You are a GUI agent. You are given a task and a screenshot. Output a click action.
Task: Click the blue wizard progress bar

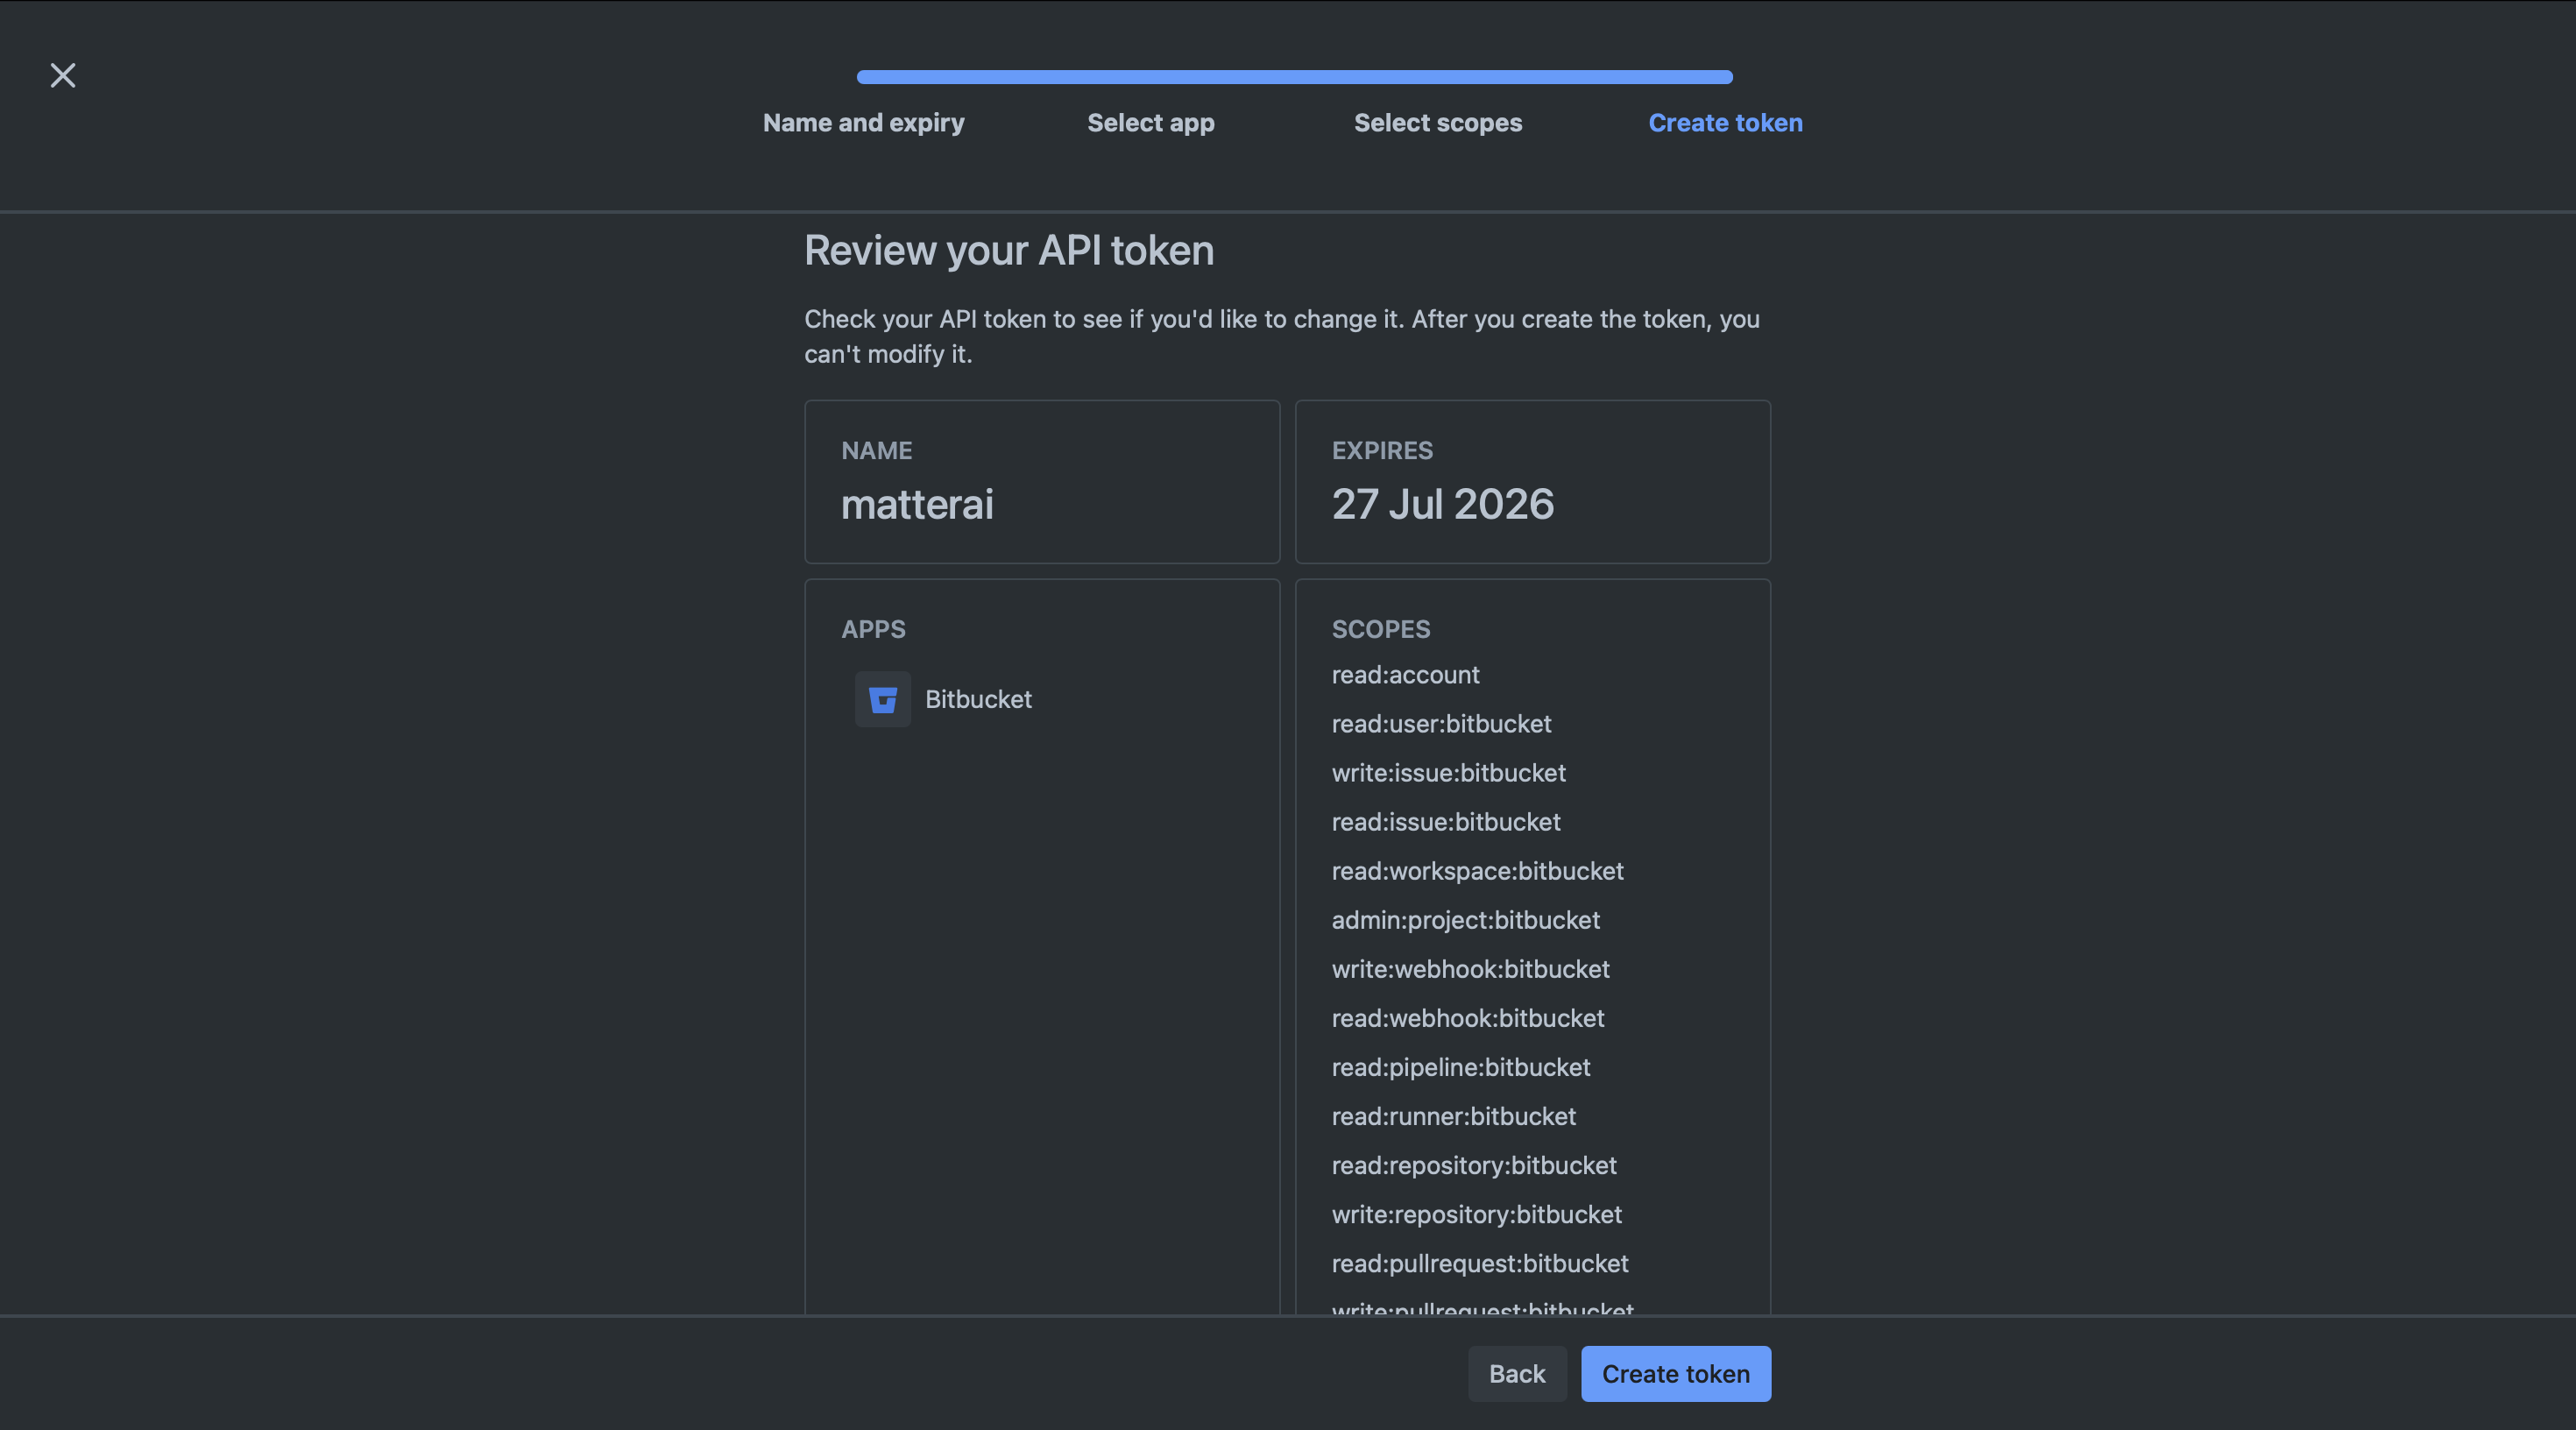coord(1294,77)
